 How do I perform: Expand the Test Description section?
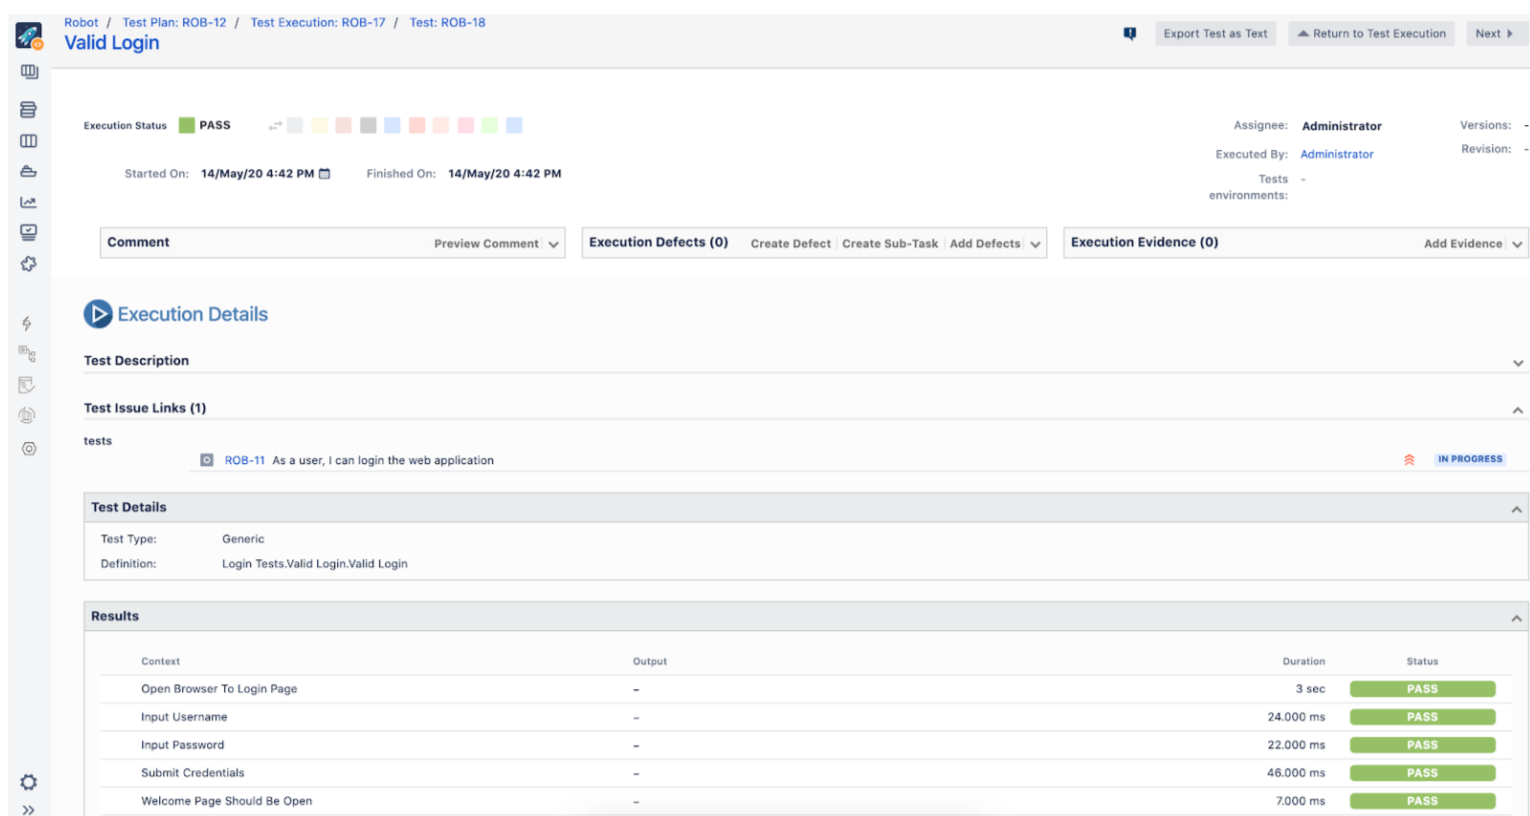click(x=1517, y=363)
